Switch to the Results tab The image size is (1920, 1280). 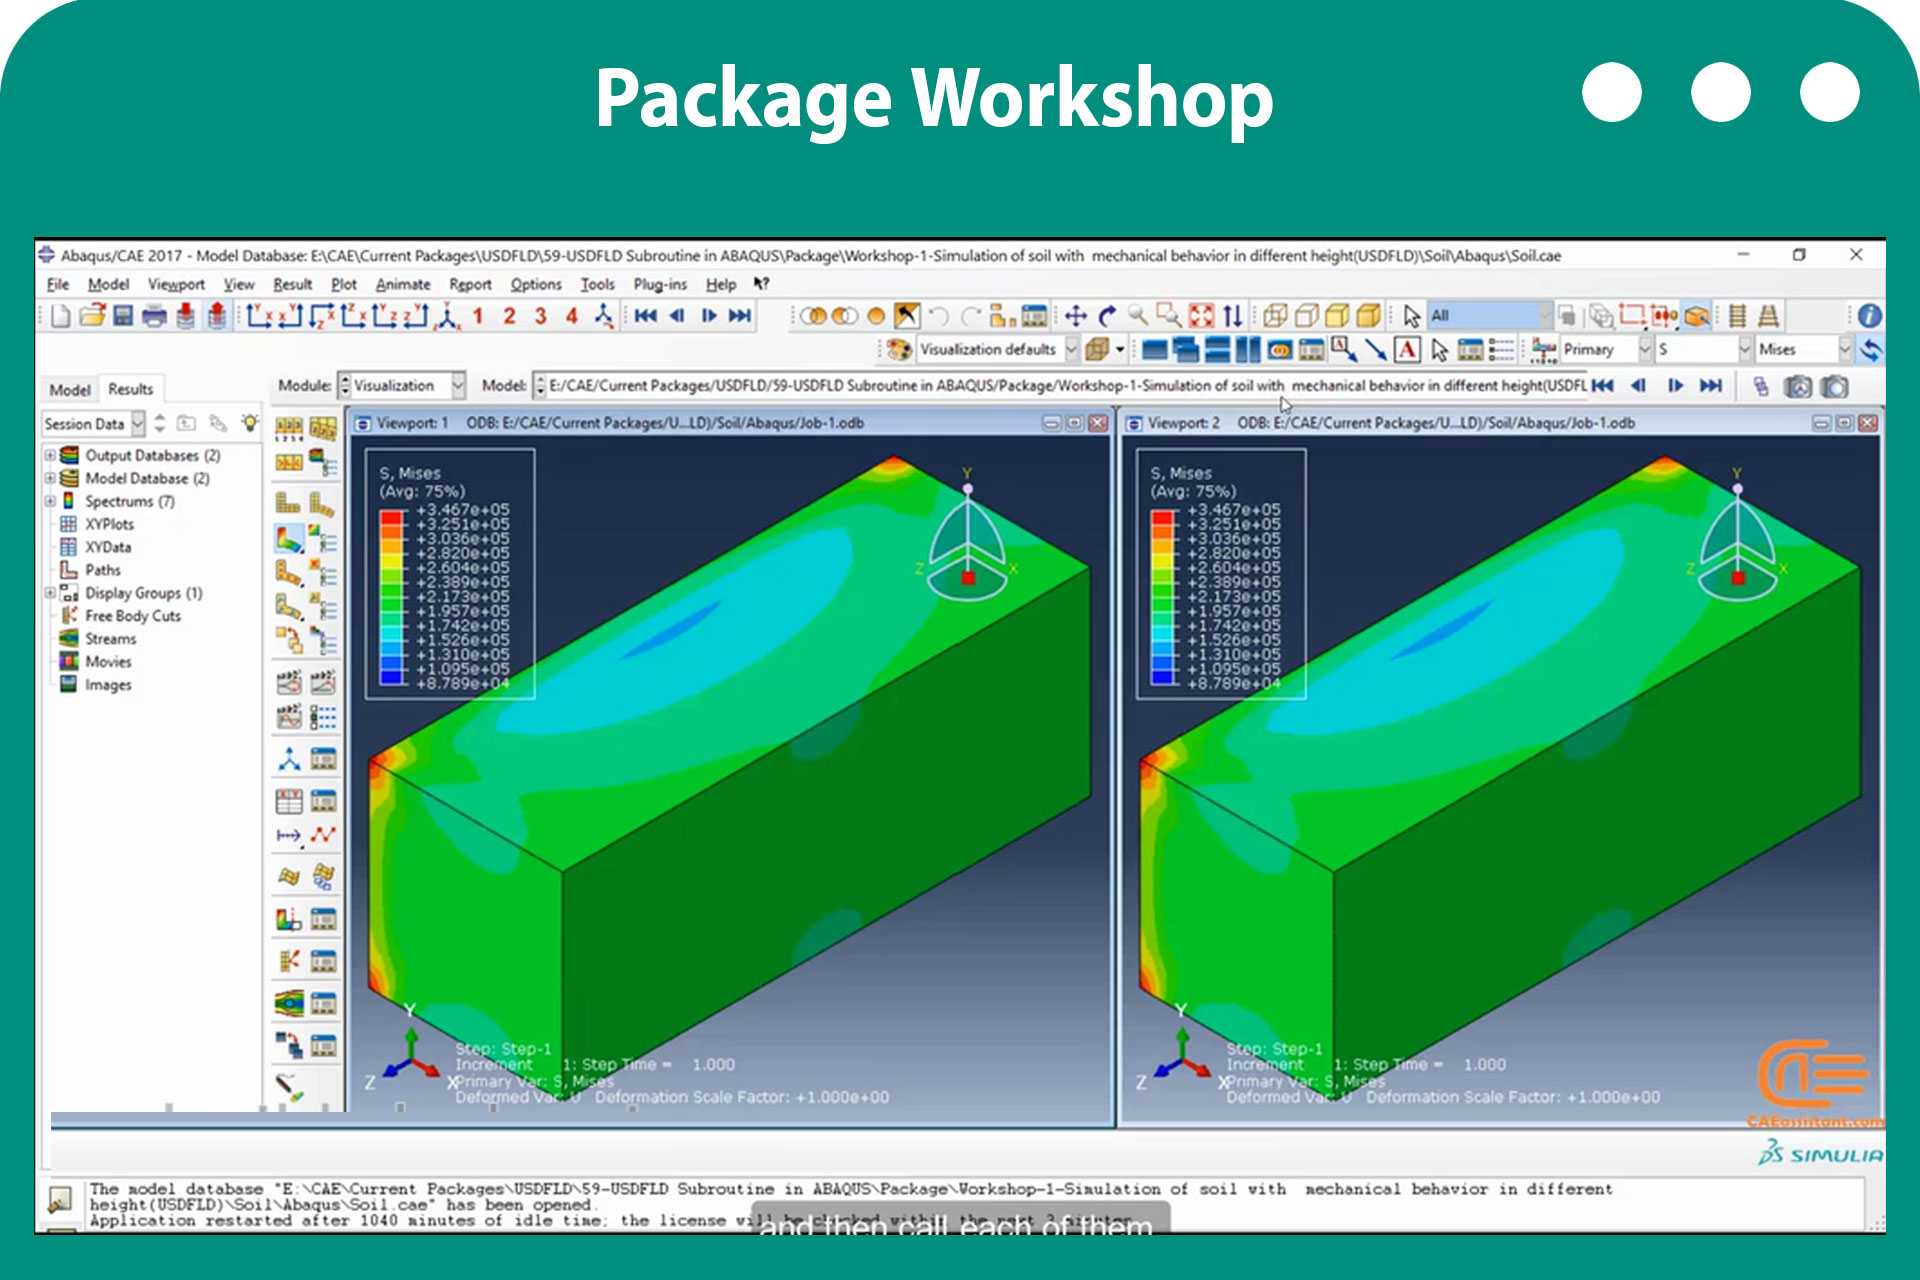[131, 389]
